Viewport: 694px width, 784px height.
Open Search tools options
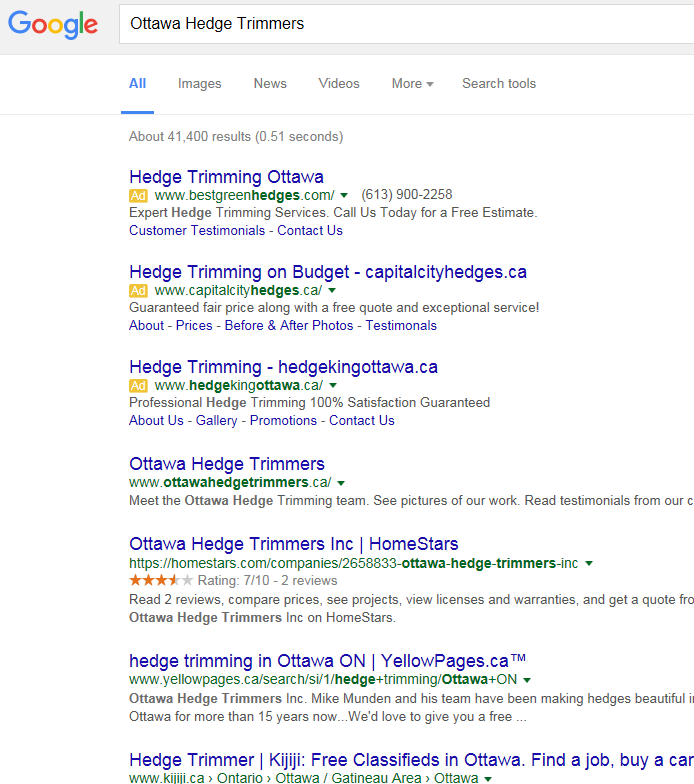pyautogui.click(x=499, y=84)
